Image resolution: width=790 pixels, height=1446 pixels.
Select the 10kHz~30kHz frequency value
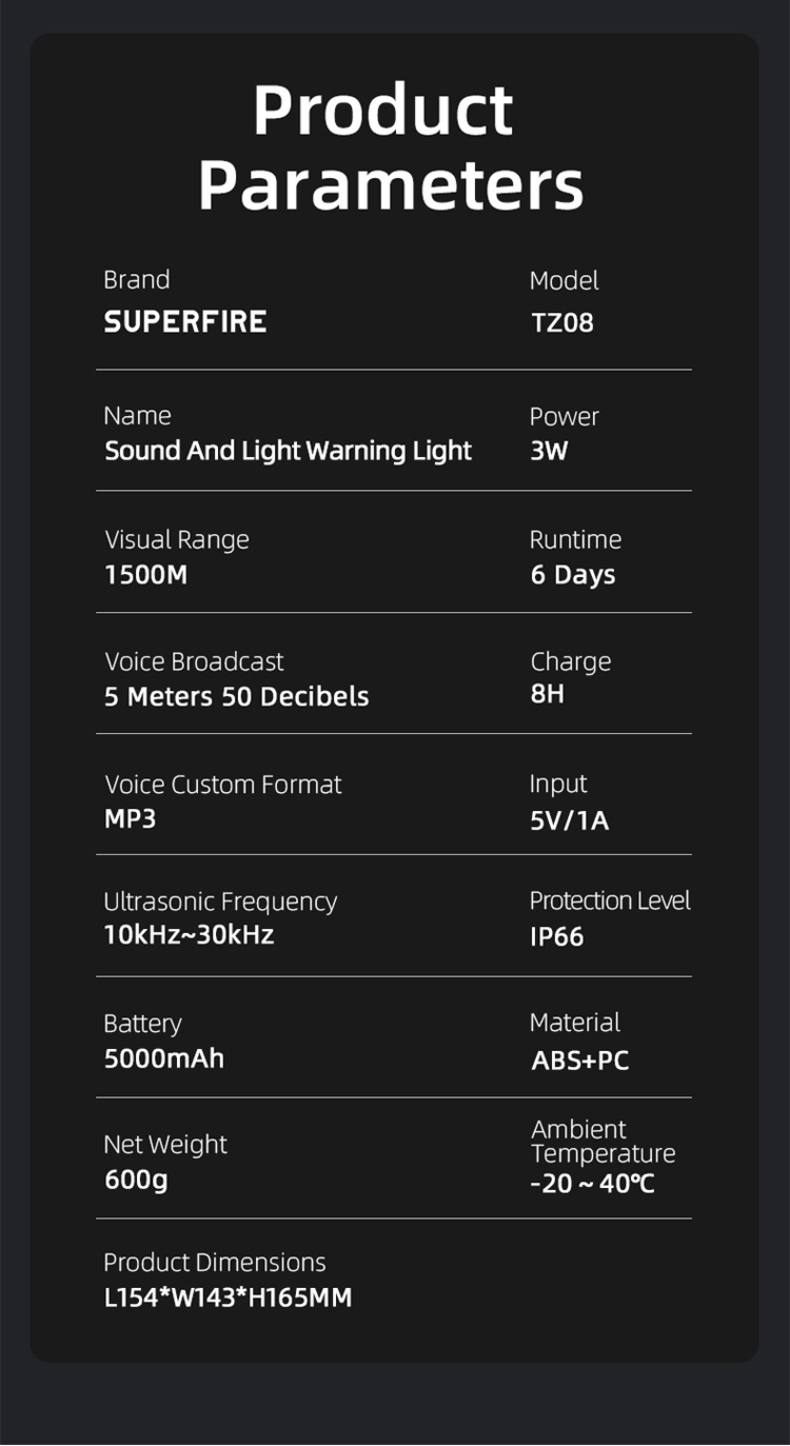tap(189, 935)
